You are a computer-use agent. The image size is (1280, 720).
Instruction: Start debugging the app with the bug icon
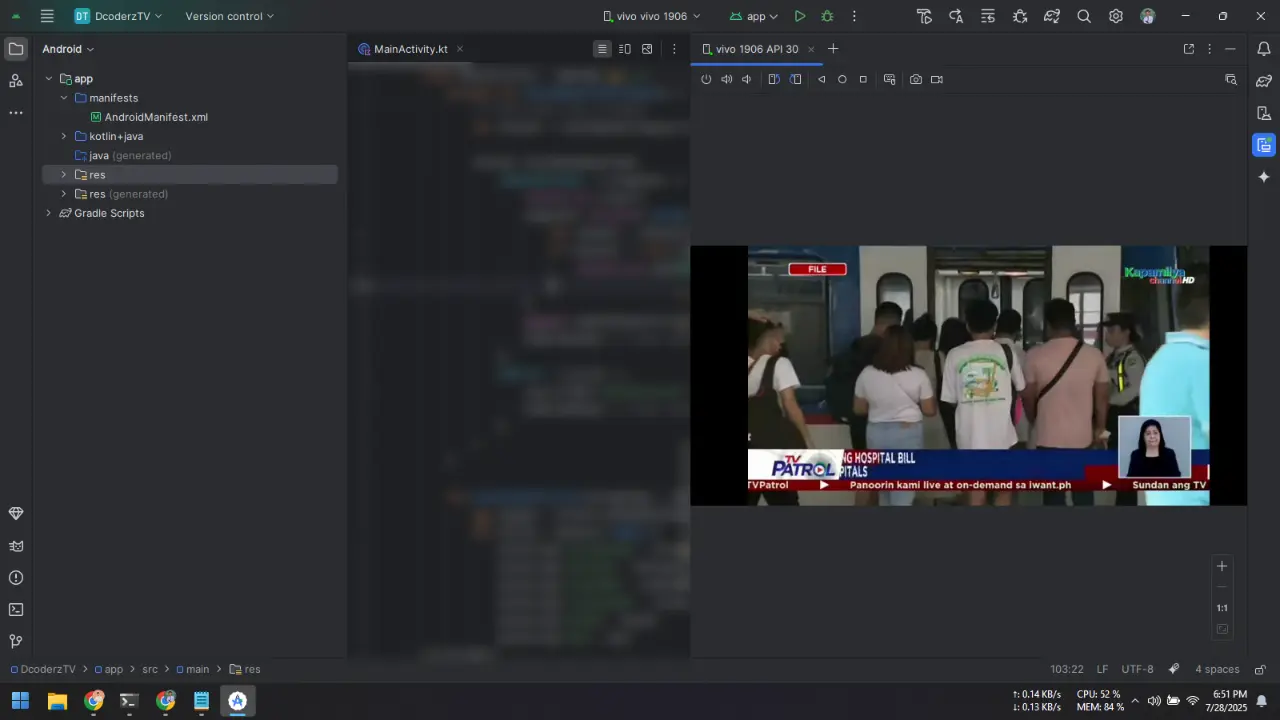coord(827,16)
